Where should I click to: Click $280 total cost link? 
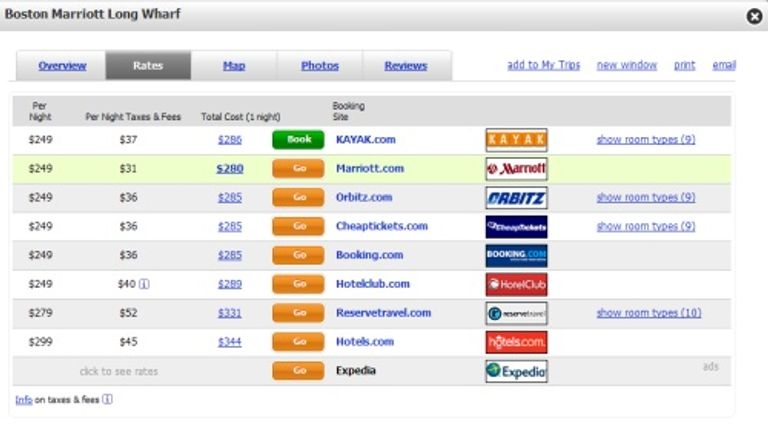pos(230,169)
